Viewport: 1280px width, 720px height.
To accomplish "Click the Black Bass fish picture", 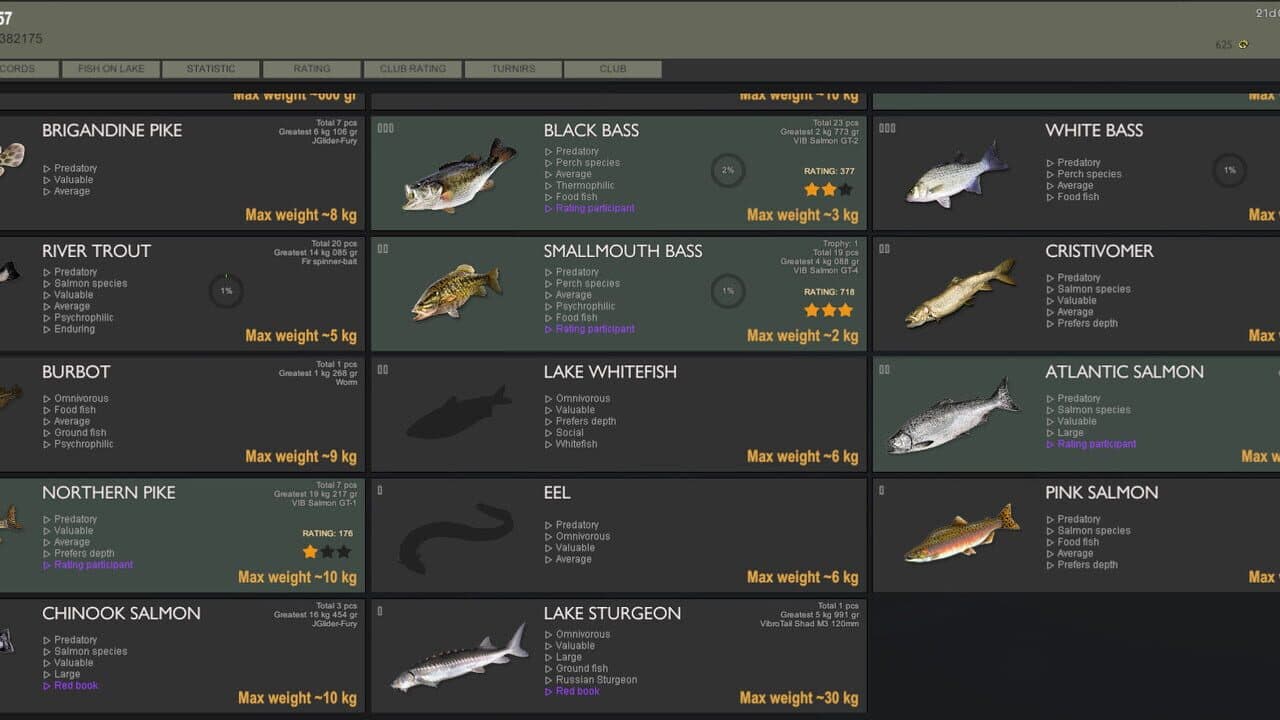I will point(459,174).
